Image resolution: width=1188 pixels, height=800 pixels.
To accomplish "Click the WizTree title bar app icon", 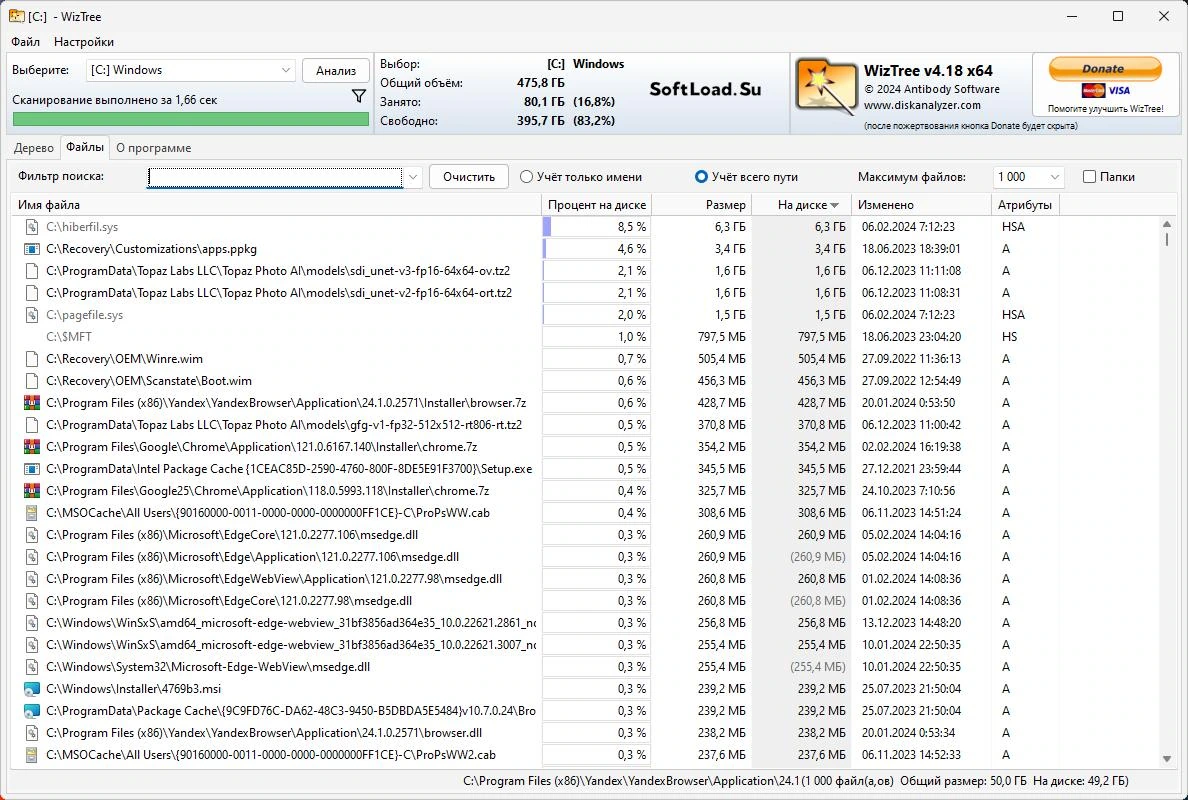I will point(16,16).
